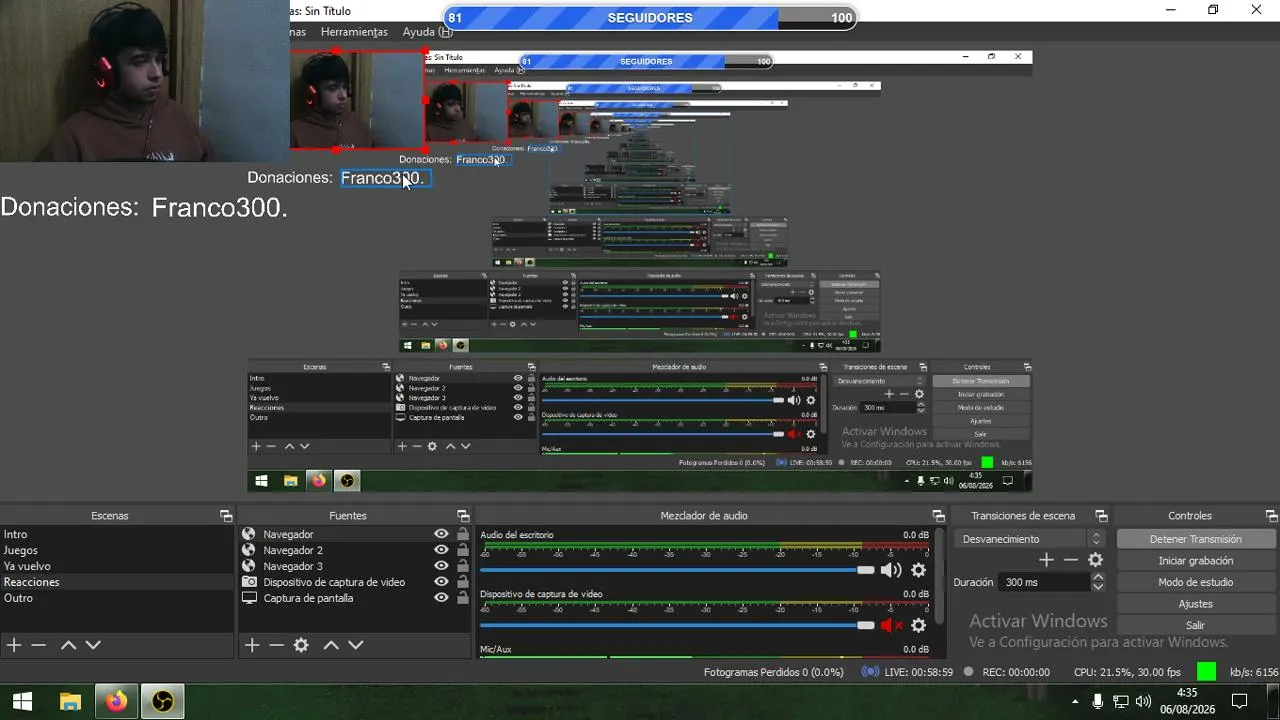The image size is (1280, 720).
Task: Move the selected source down in the Fuentes list
Action: coord(355,645)
